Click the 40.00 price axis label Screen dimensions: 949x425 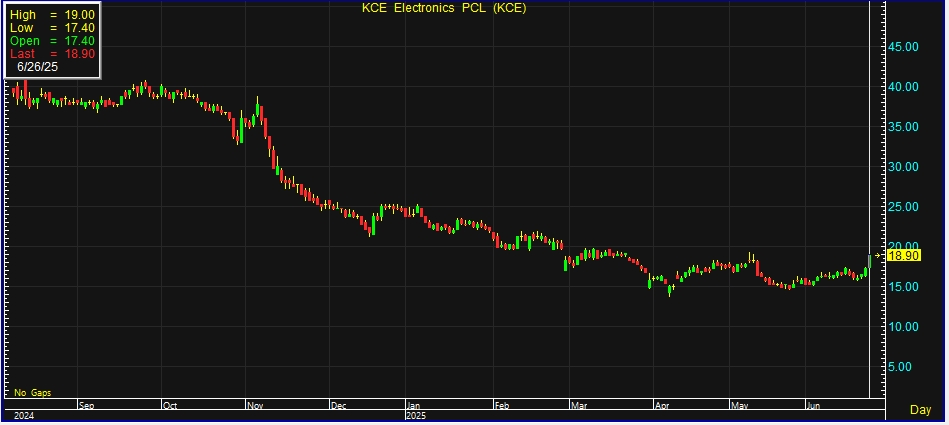[x=905, y=87]
